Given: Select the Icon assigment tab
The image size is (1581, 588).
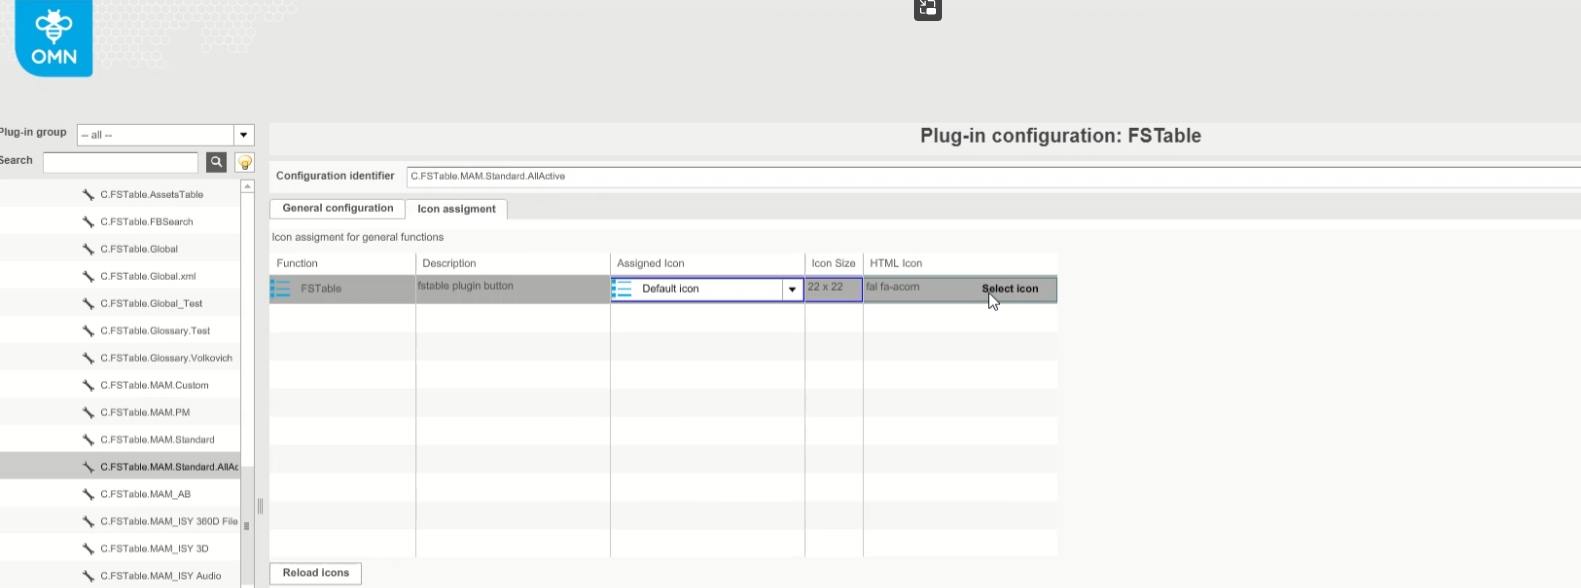Looking at the screenshot, I should [x=456, y=209].
